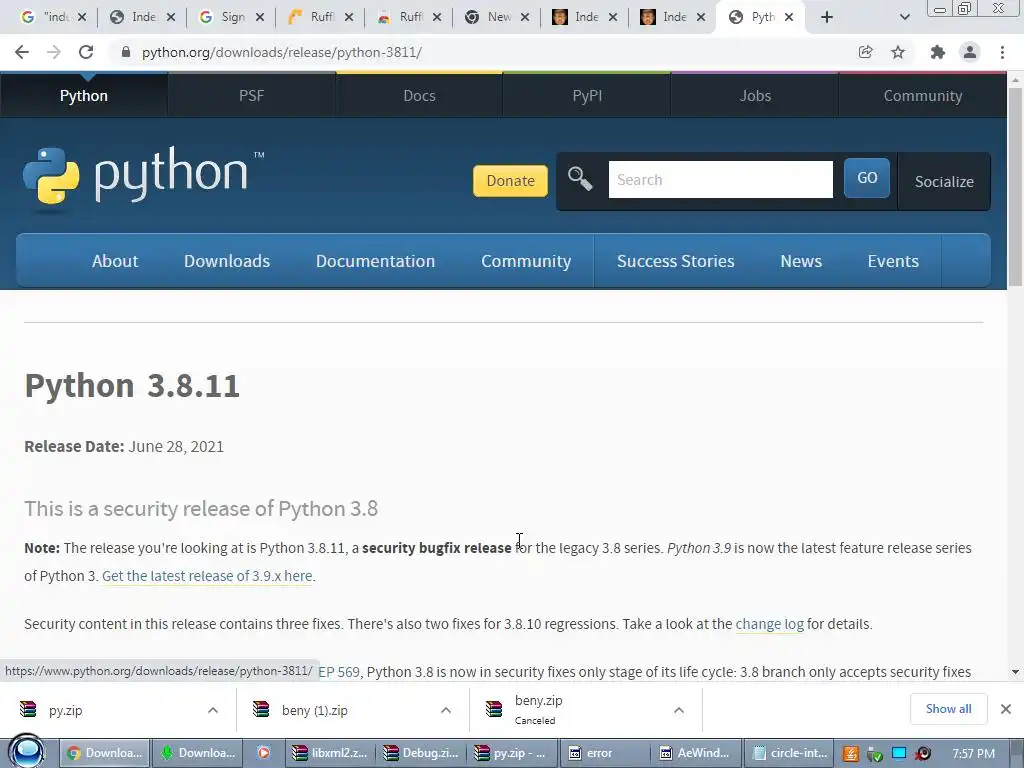The height and width of the screenshot is (768, 1024).
Task: Click the yellow Donate button
Action: (x=510, y=181)
